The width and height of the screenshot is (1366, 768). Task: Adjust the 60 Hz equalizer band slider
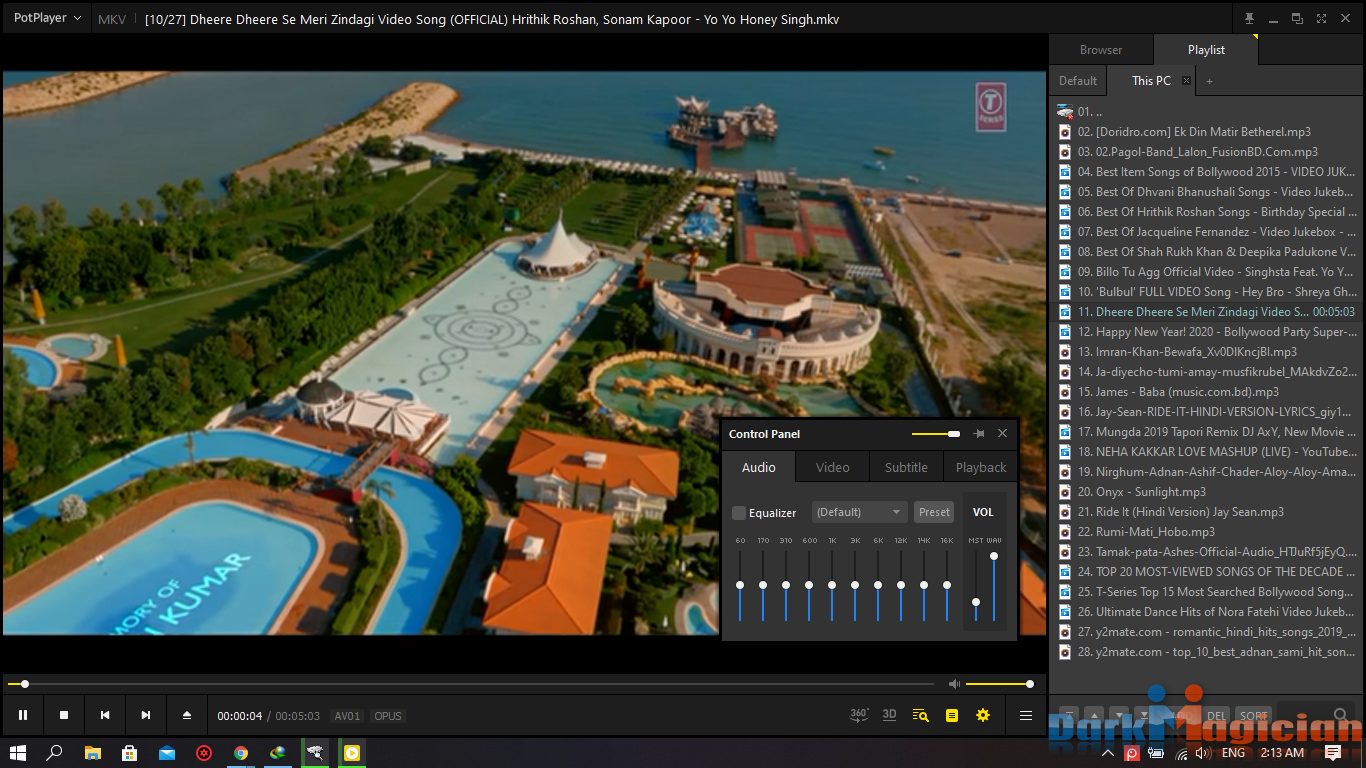[740, 585]
